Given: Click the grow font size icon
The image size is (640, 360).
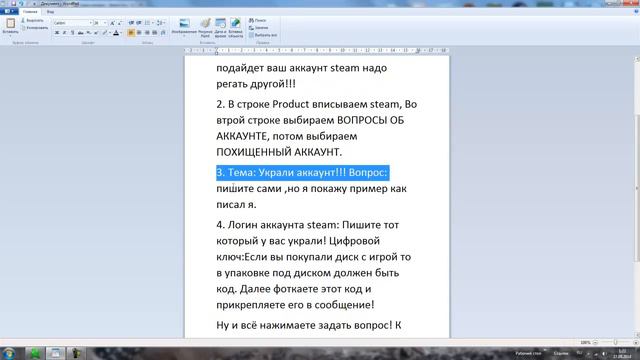Looking at the screenshot, I should click(112, 23).
